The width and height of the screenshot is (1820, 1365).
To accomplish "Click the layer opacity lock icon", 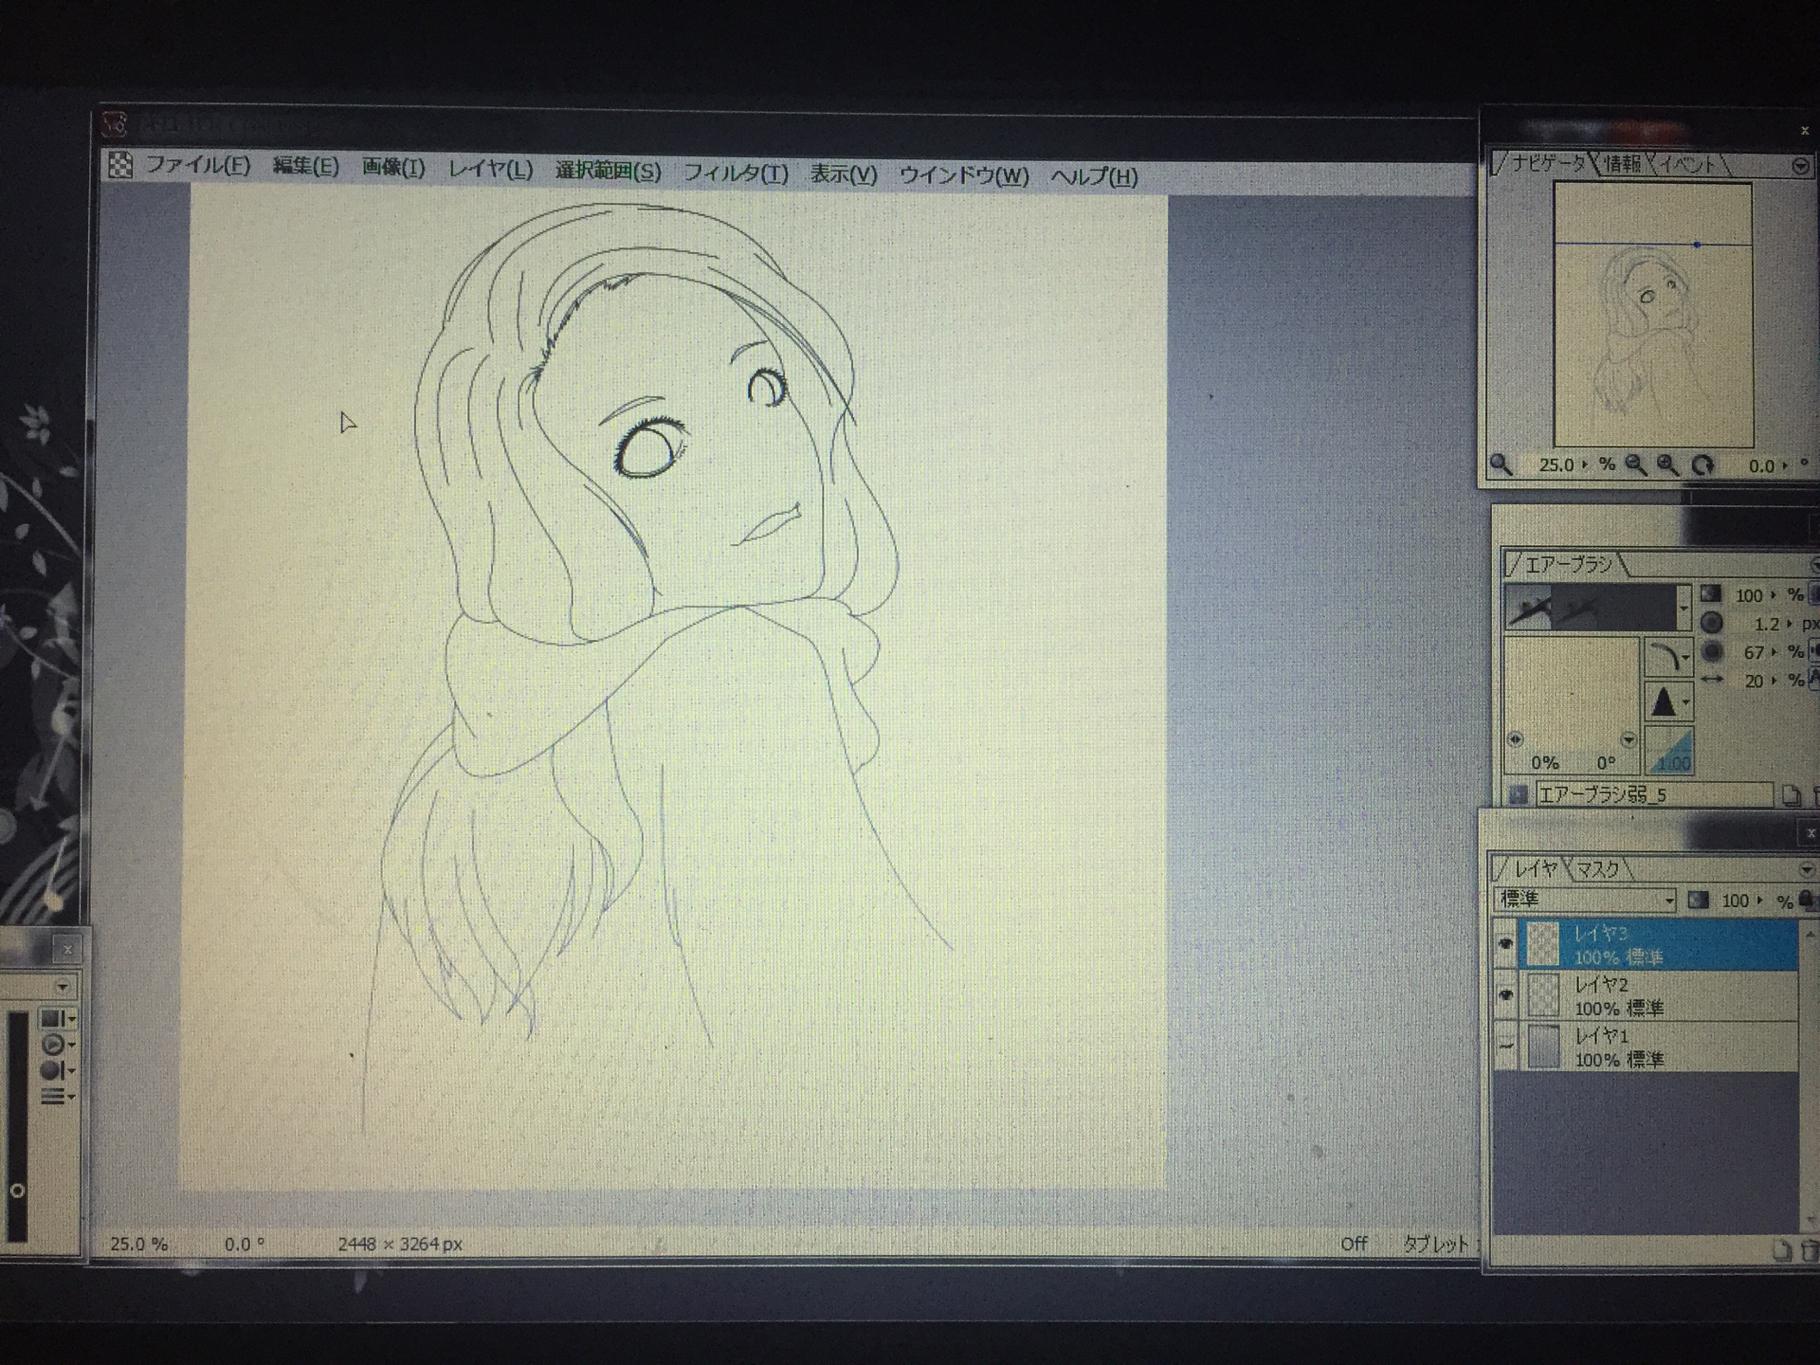I will (x=1806, y=899).
